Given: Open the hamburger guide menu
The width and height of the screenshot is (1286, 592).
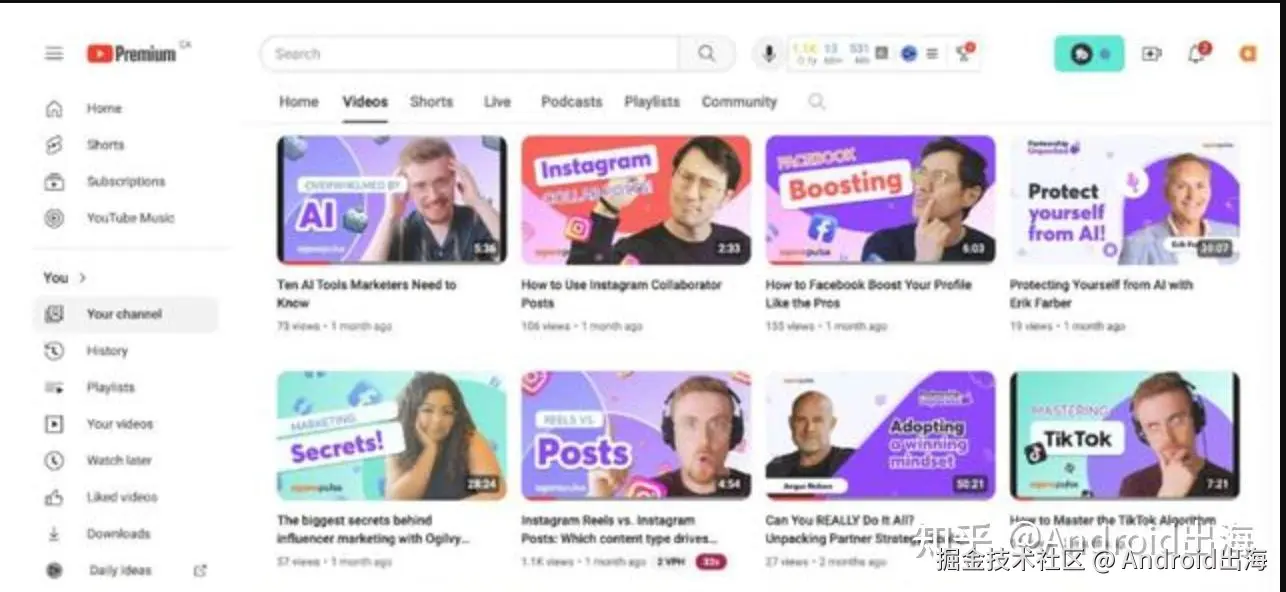Looking at the screenshot, I should (x=54, y=54).
